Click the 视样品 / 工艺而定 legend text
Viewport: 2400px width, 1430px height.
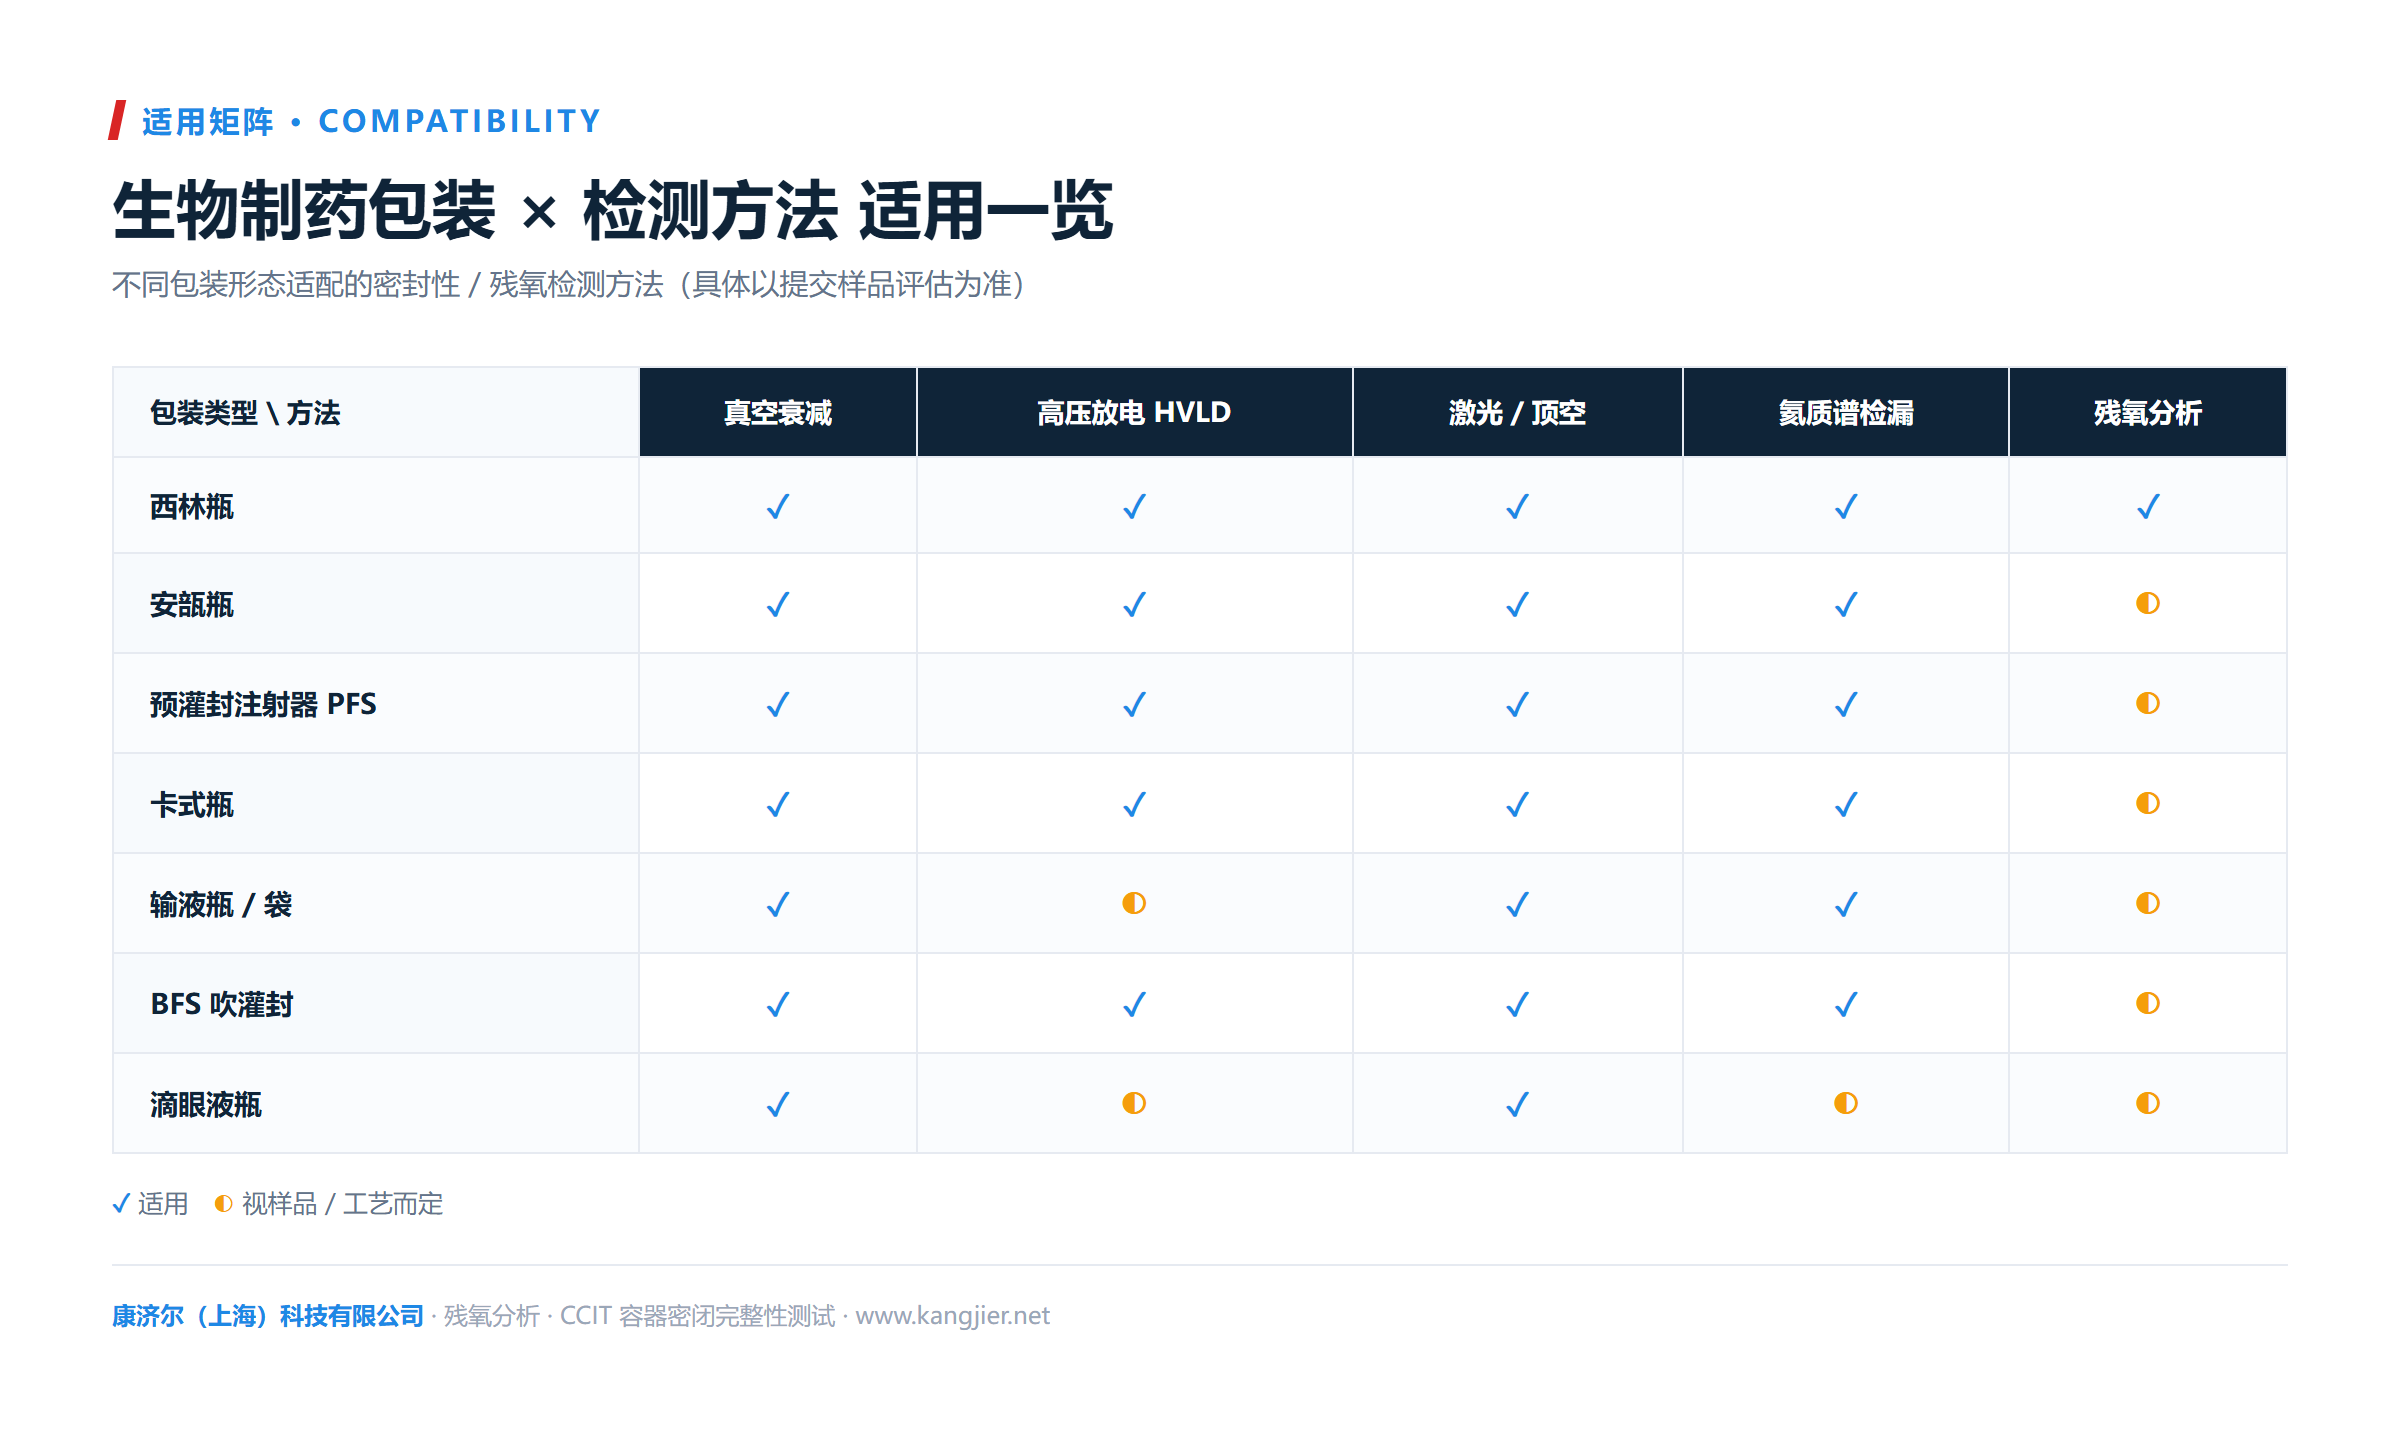342,1203
